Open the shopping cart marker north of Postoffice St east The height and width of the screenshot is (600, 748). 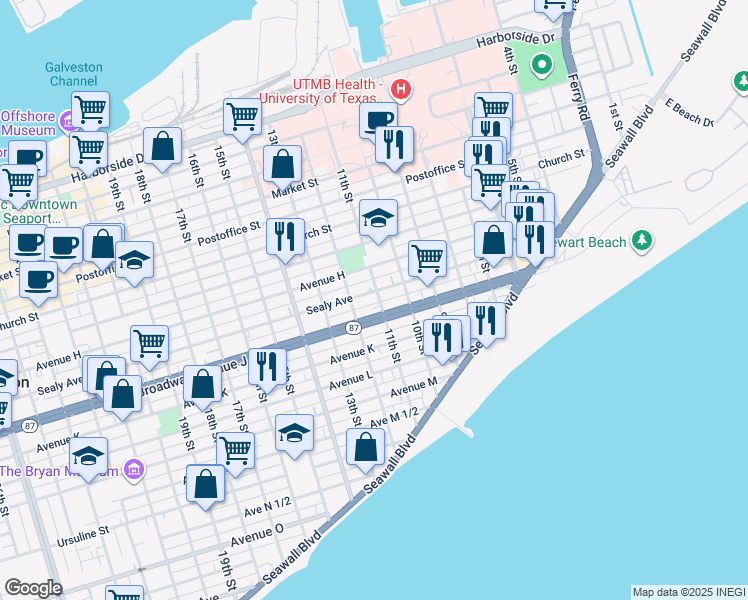(490, 184)
